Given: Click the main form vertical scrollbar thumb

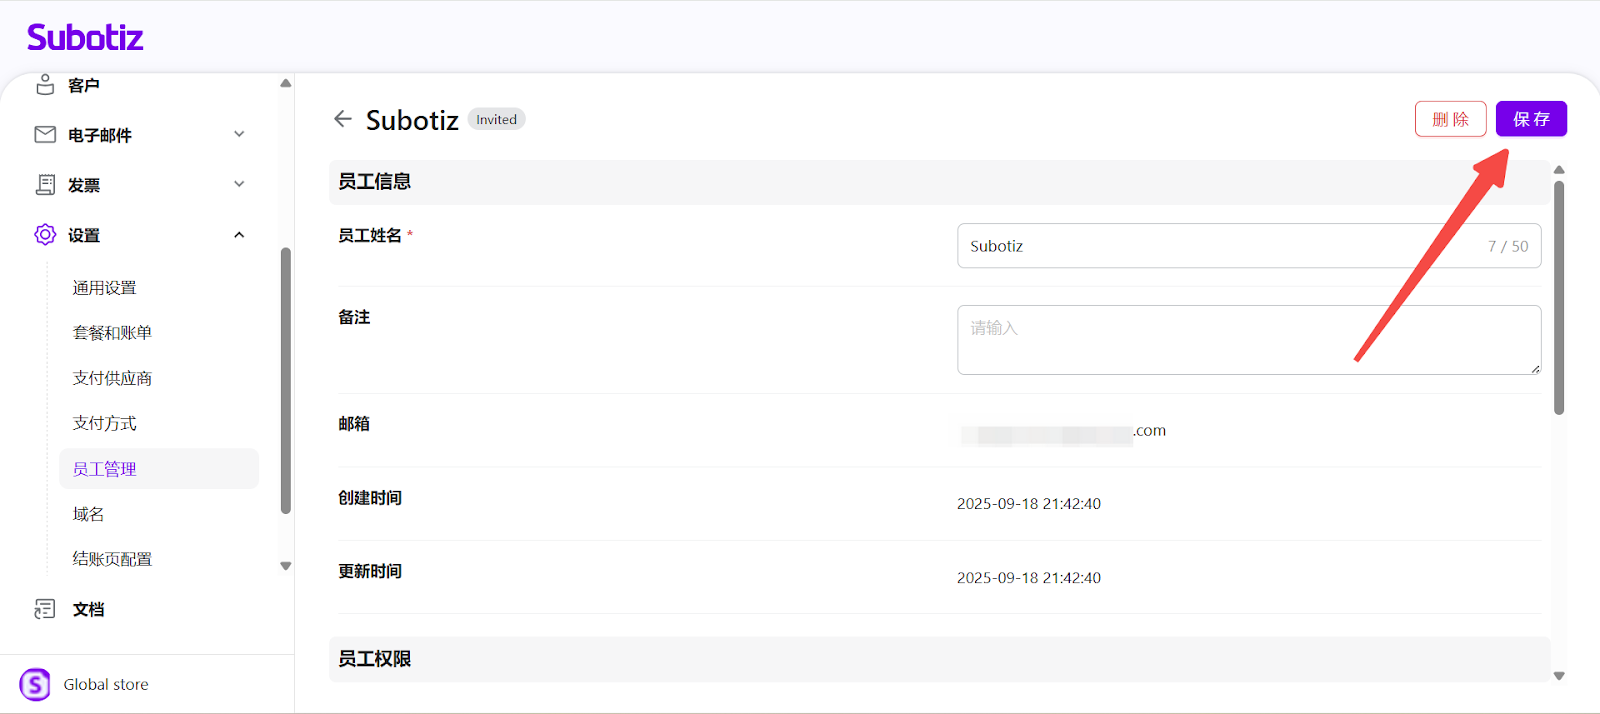Looking at the screenshot, I should pyautogui.click(x=1559, y=298).
